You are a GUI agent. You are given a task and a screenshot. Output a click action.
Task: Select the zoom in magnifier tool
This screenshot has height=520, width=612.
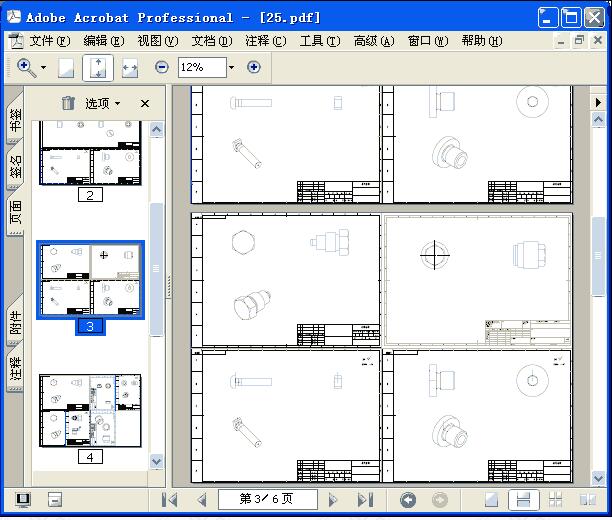click(26, 67)
